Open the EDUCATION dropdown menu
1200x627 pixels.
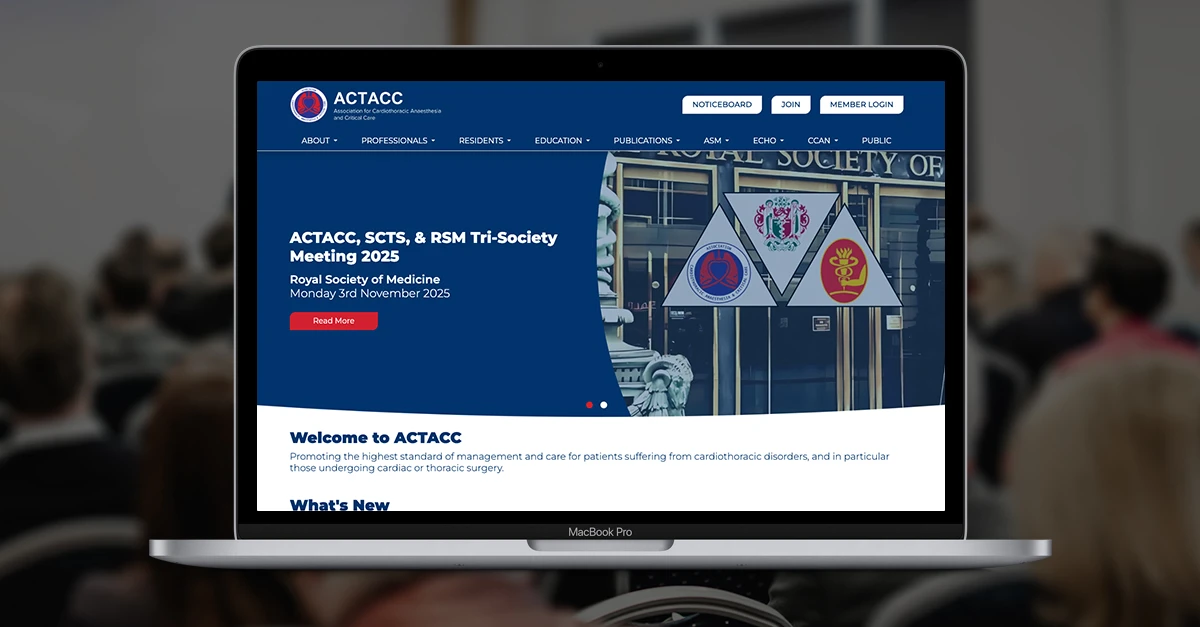pyautogui.click(x=562, y=141)
